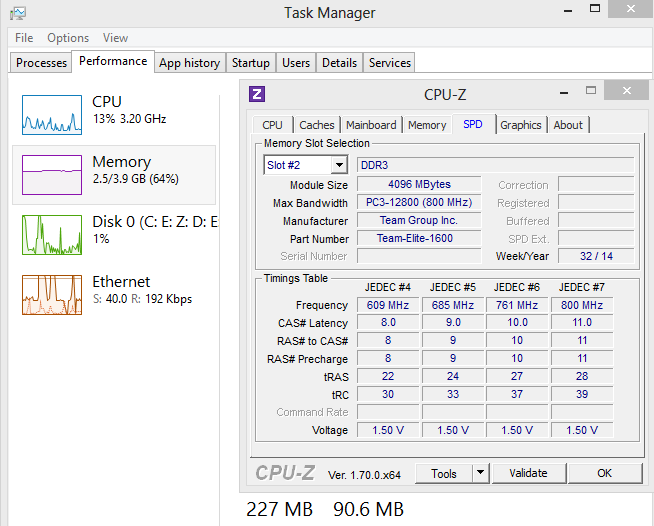Viewport: 654px width, 526px height.
Task: Click the tRC value 30
Action: 388,394
